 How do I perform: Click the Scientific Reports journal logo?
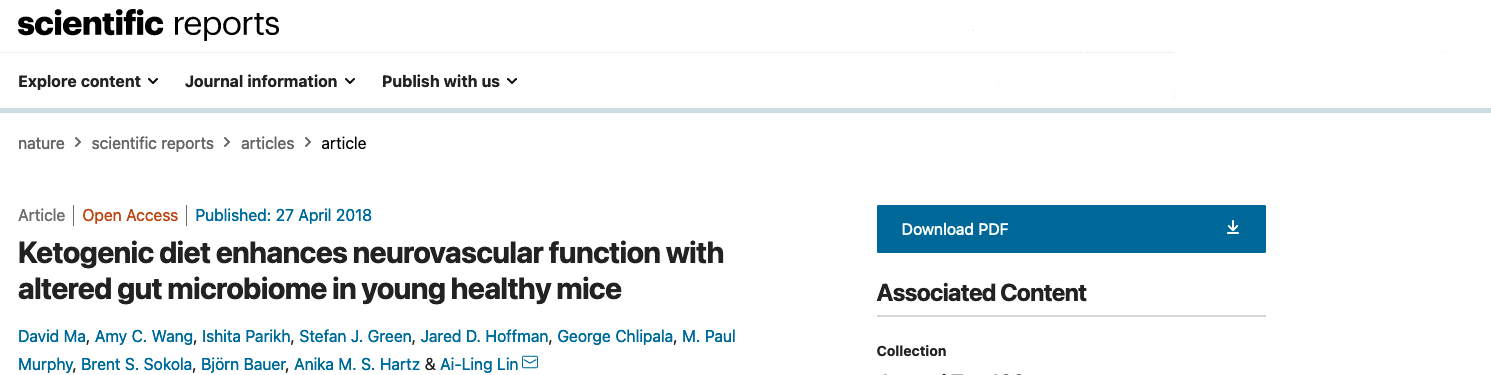point(149,24)
